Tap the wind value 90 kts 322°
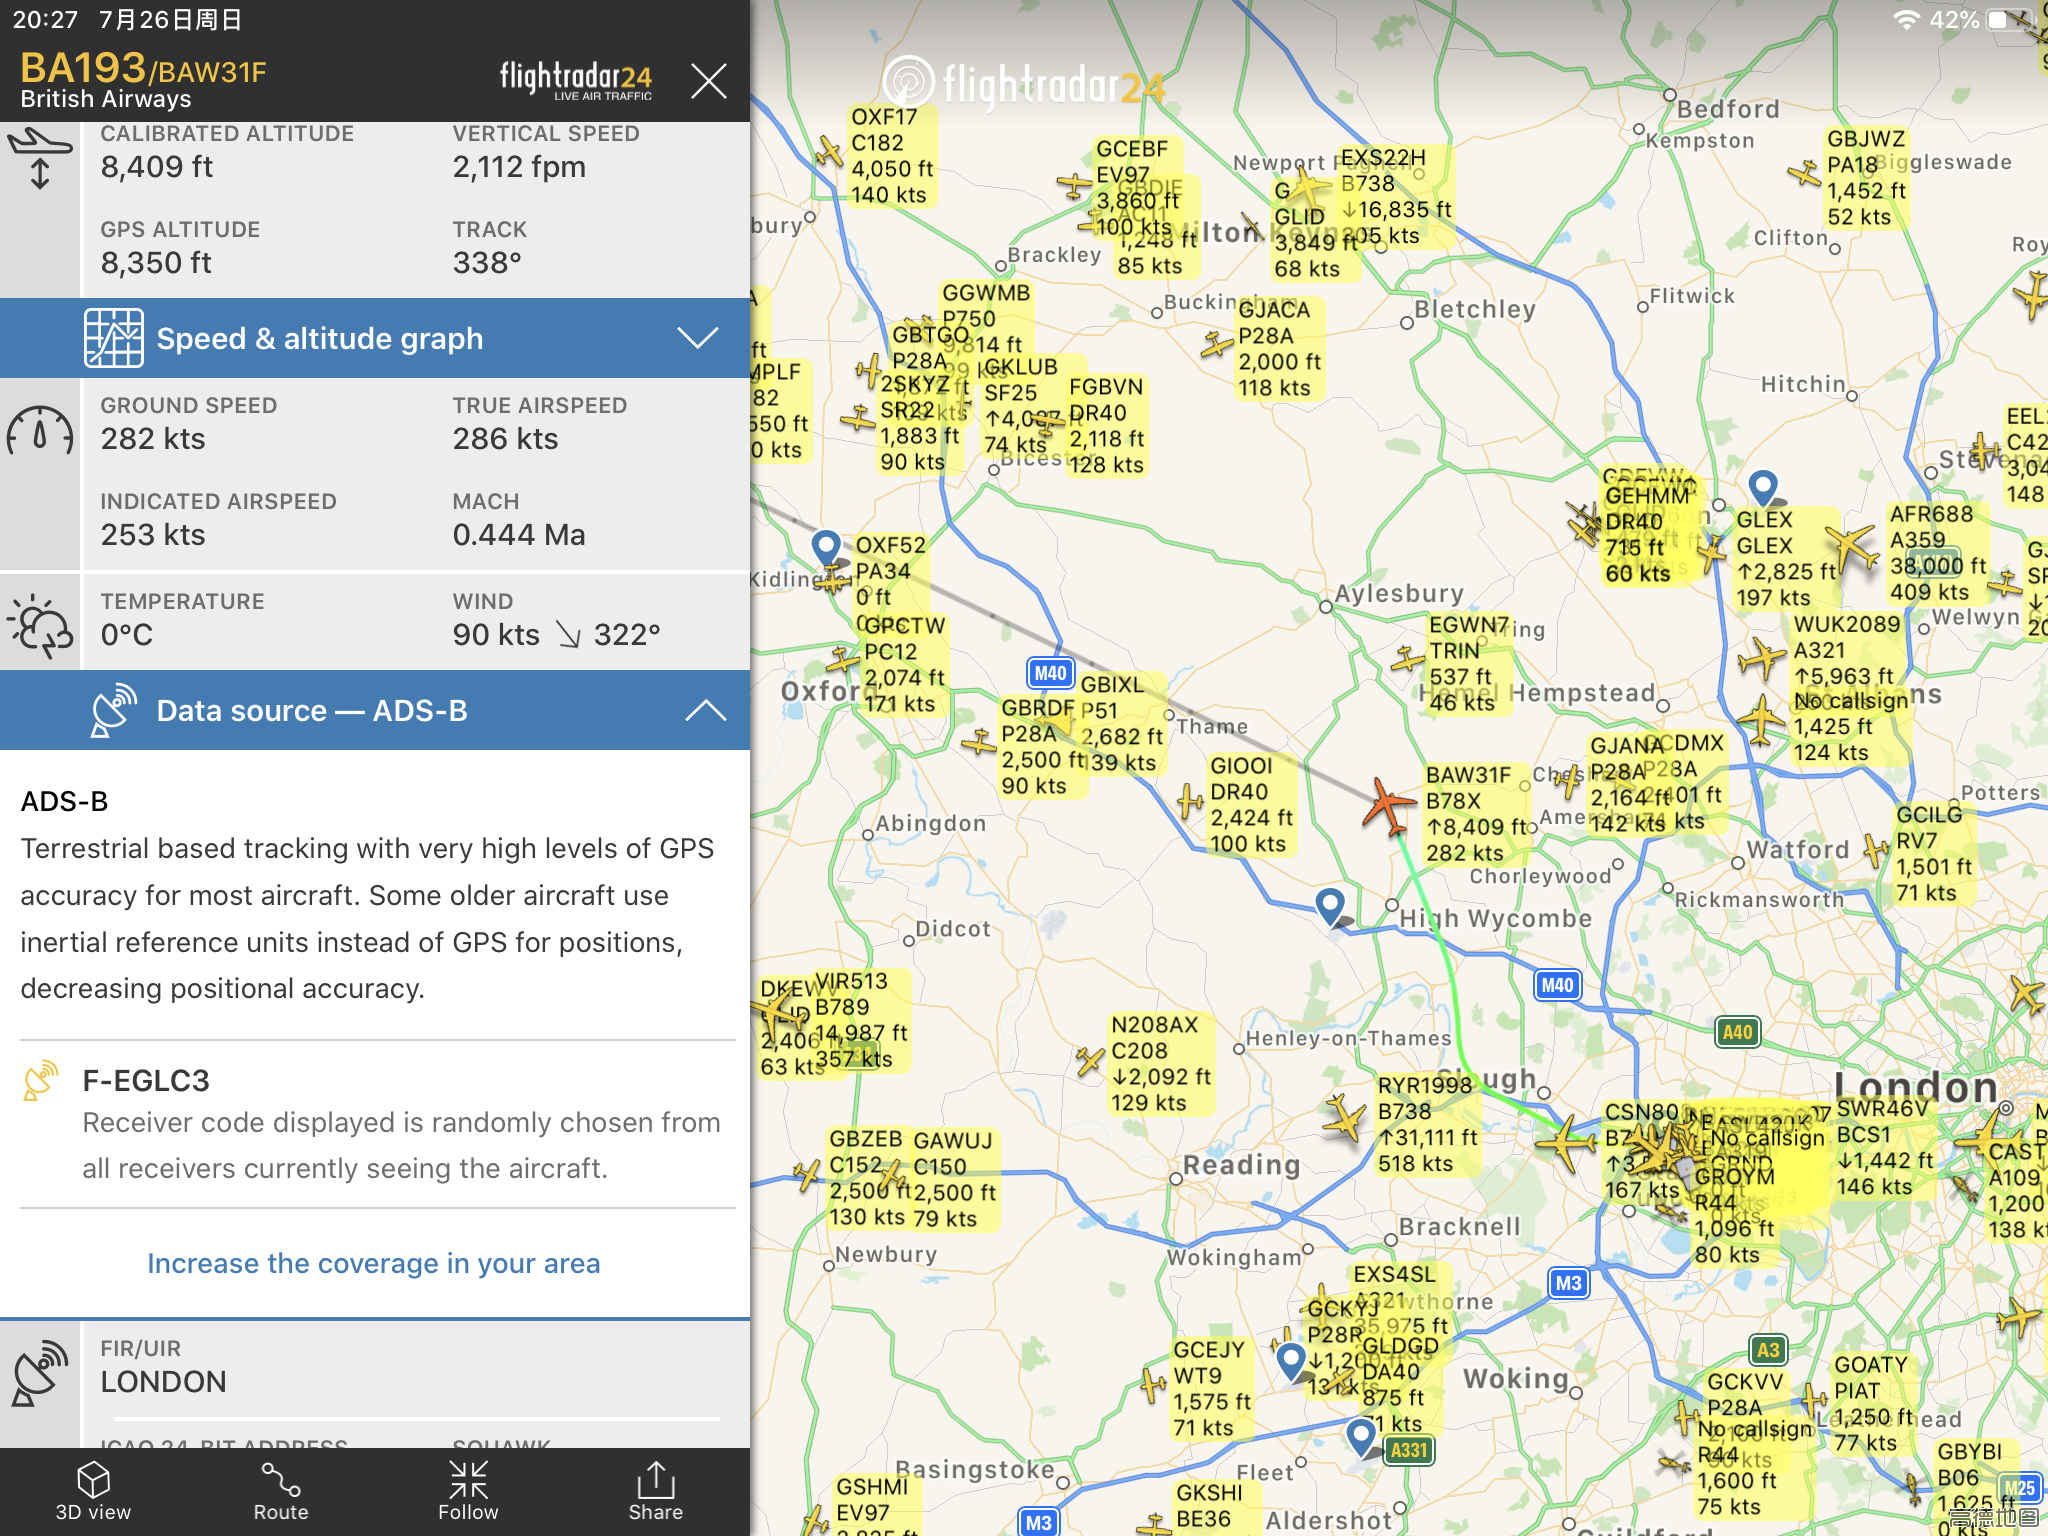The image size is (2048, 1536). pyautogui.click(x=556, y=635)
